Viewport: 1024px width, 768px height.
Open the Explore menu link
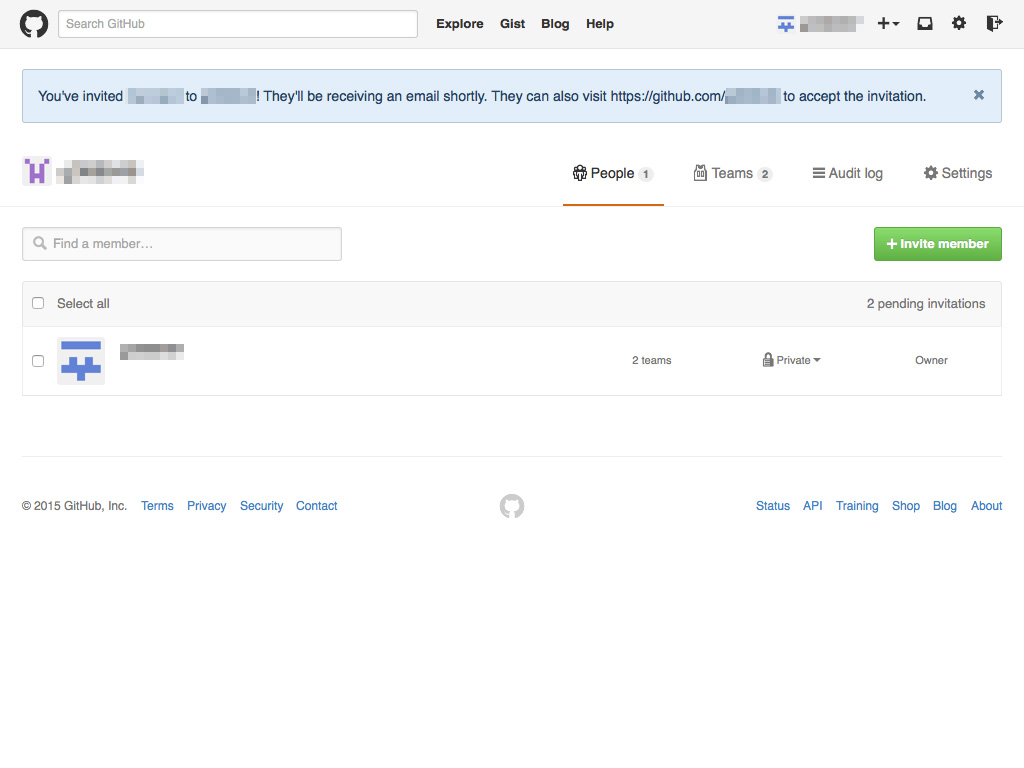tap(459, 24)
